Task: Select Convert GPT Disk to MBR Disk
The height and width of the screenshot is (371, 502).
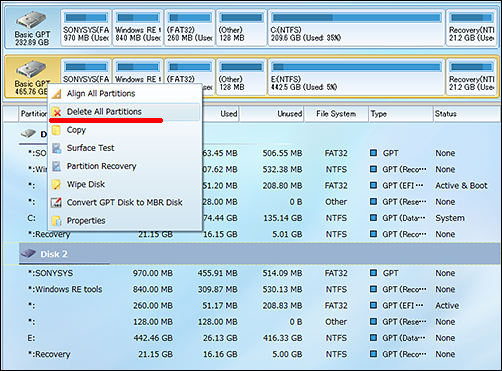Action: (125, 202)
